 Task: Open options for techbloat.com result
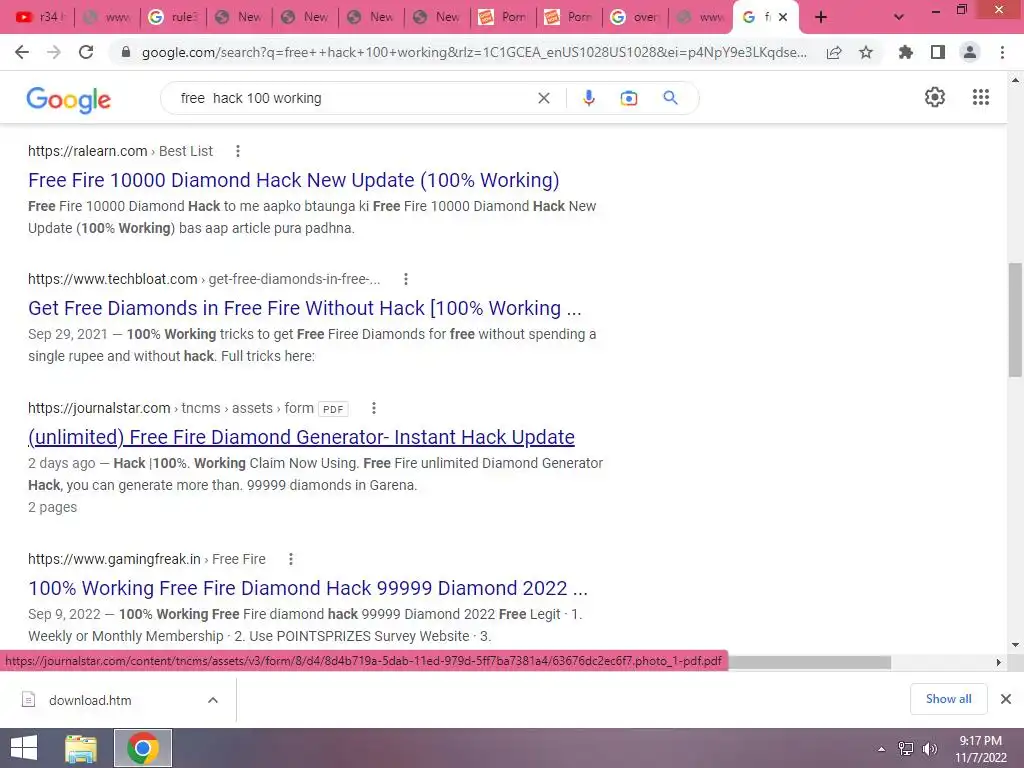pos(406,279)
